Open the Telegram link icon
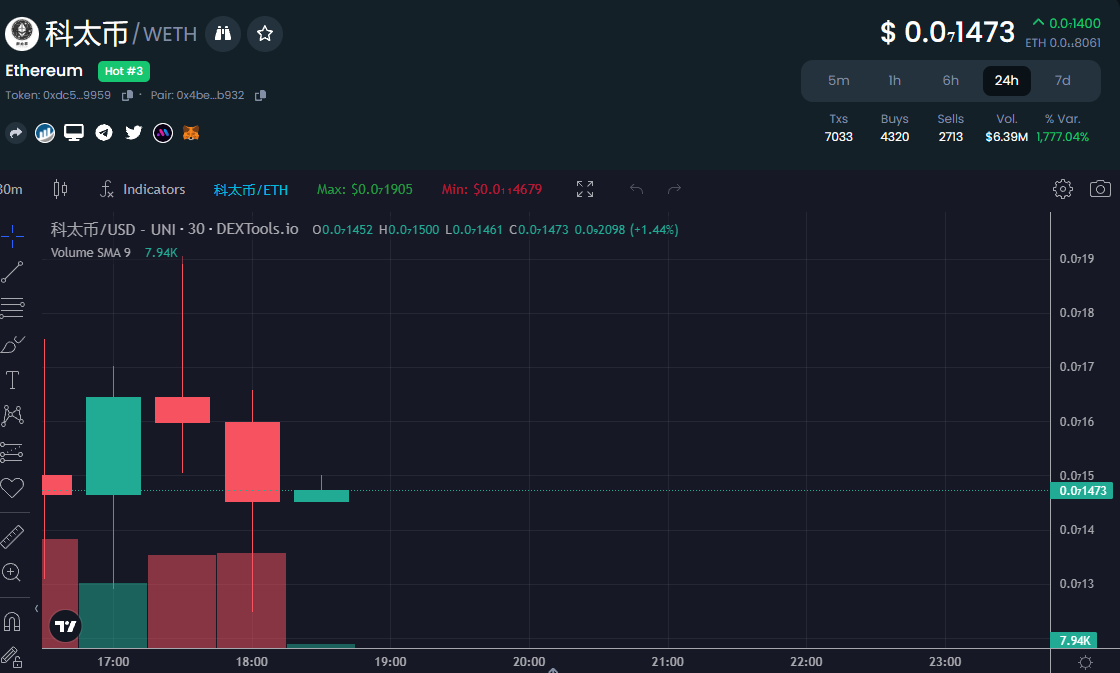This screenshot has width=1120, height=673. [x=104, y=133]
